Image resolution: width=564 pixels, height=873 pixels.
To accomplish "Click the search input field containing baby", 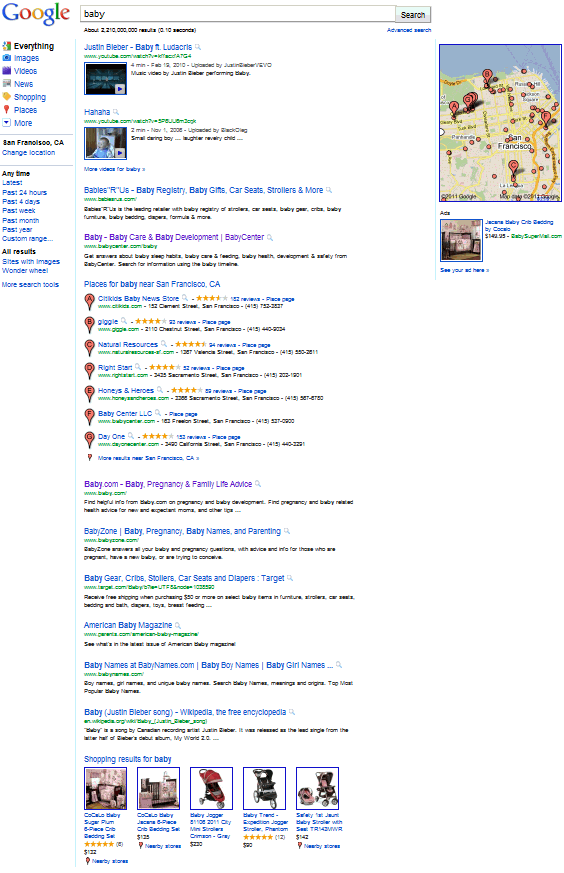I will pyautogui.click(x=238, y=14).
